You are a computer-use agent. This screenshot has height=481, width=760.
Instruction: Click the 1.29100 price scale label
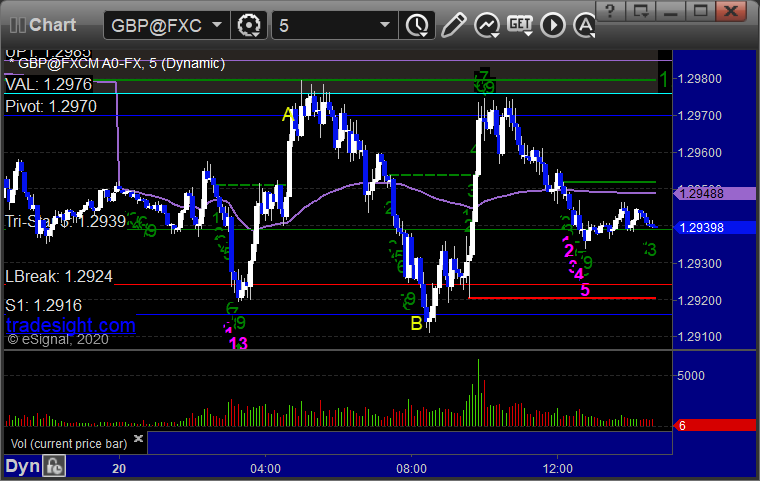(x=700, y=337)
